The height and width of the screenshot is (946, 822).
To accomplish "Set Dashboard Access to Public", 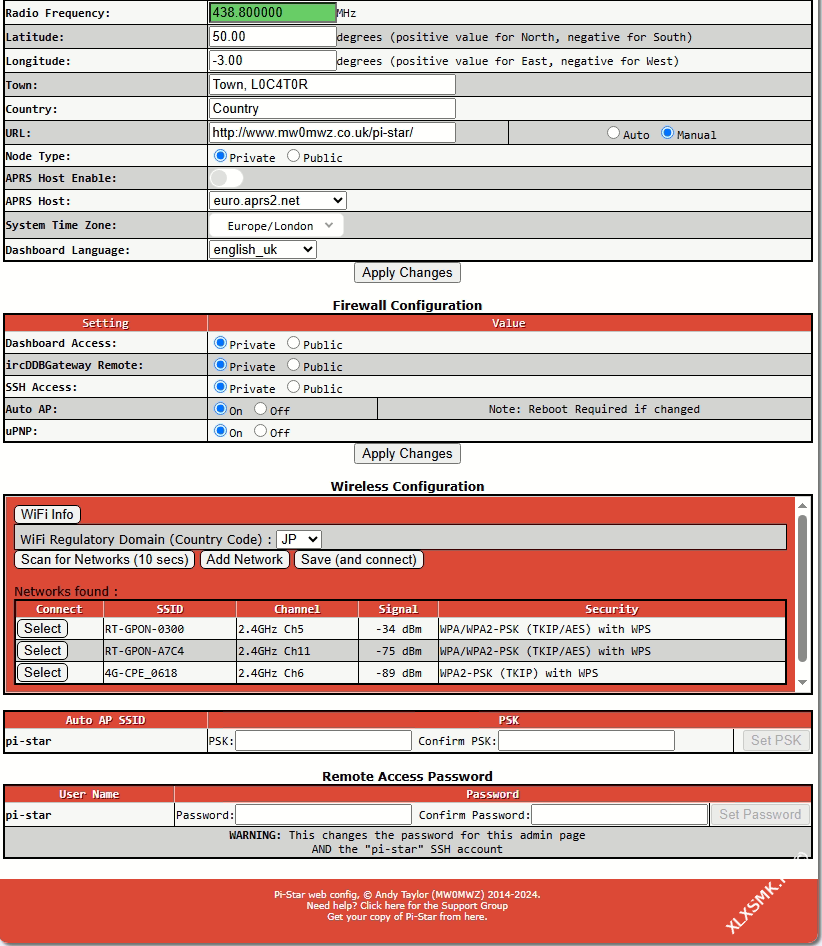I will (x=293, y=343).
